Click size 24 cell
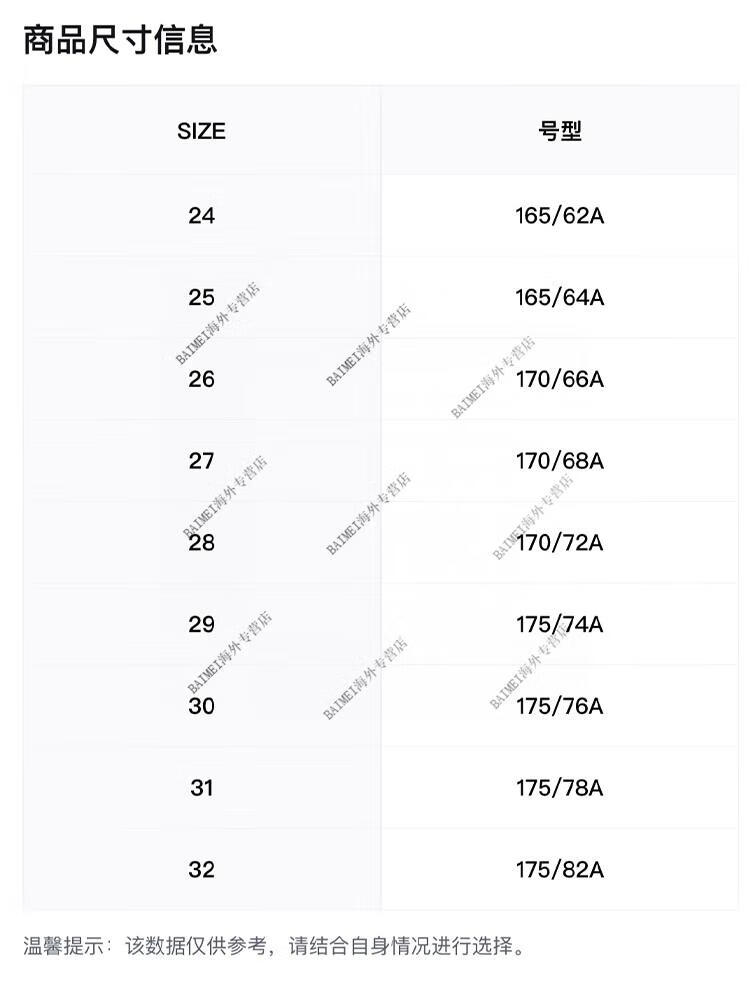Screen dimensions: 750x1000 pyautogui.click(x=202, y=216)
